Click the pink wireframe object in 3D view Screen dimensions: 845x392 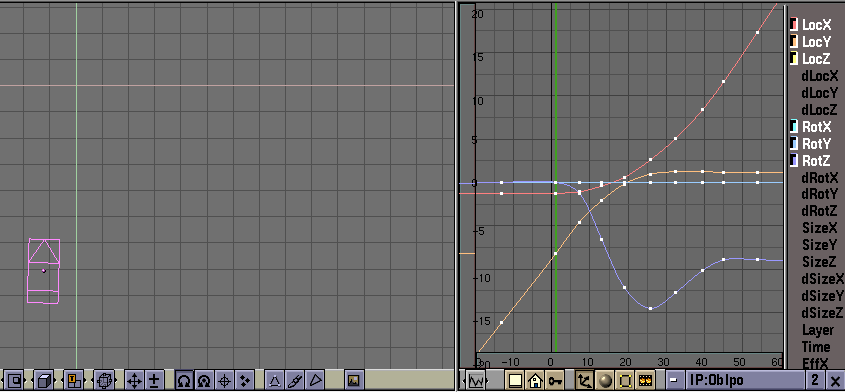click(x=44, y=271)
